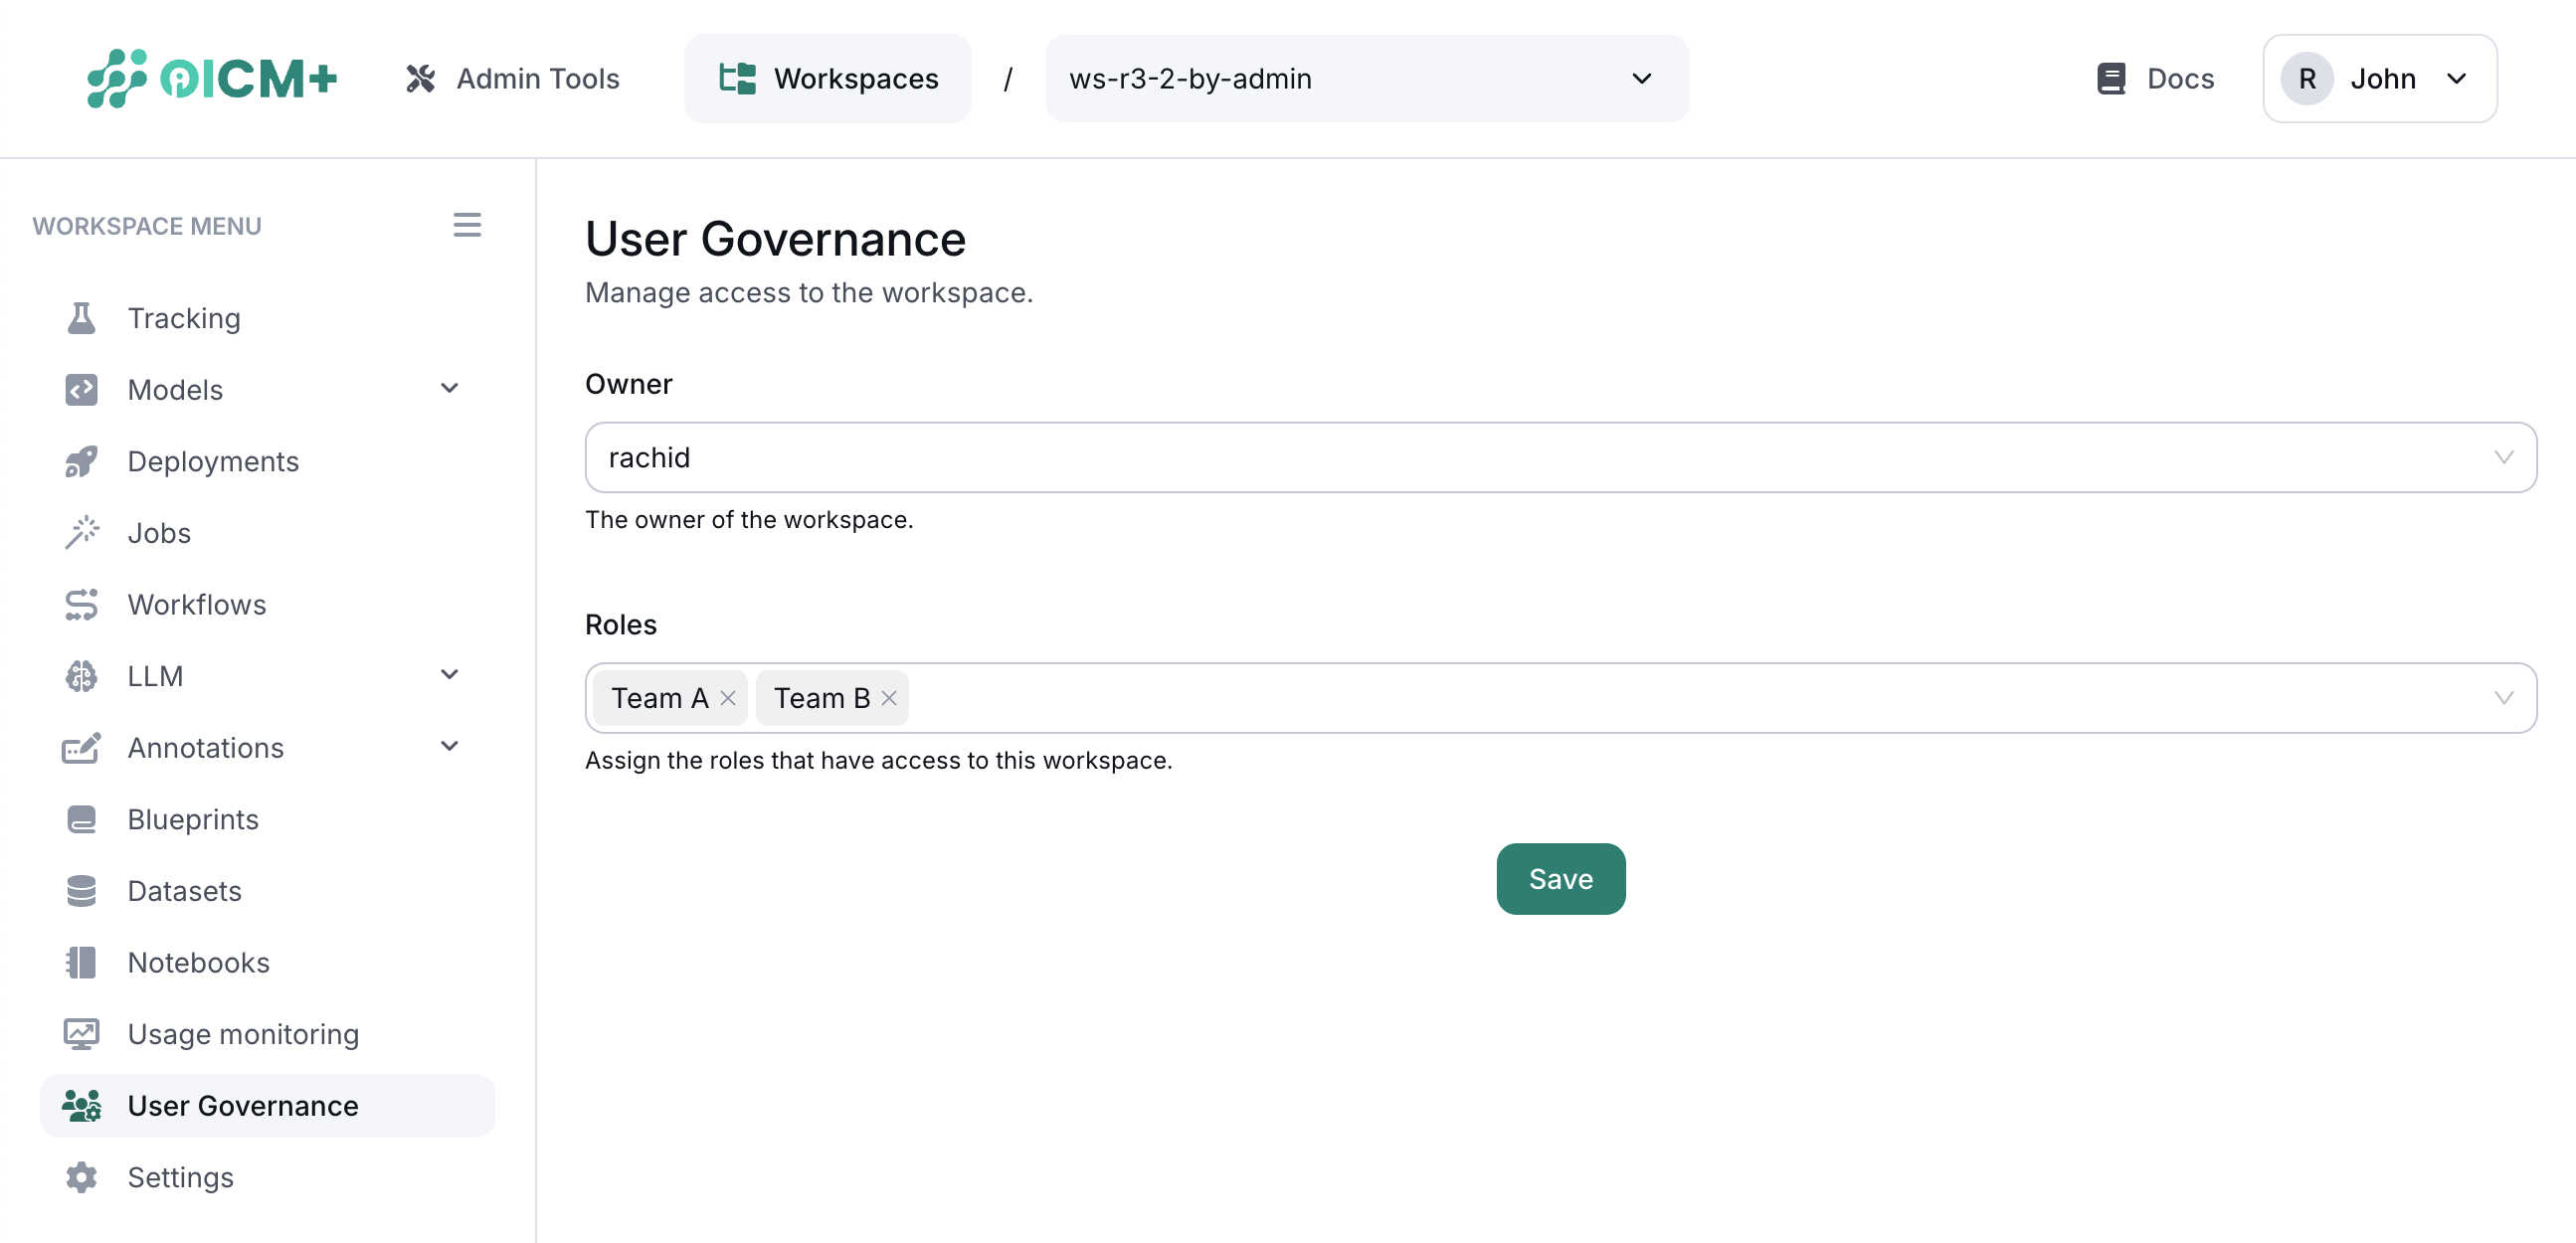
Task: Expand the Models submenu chevron
Action: (450, 389)
